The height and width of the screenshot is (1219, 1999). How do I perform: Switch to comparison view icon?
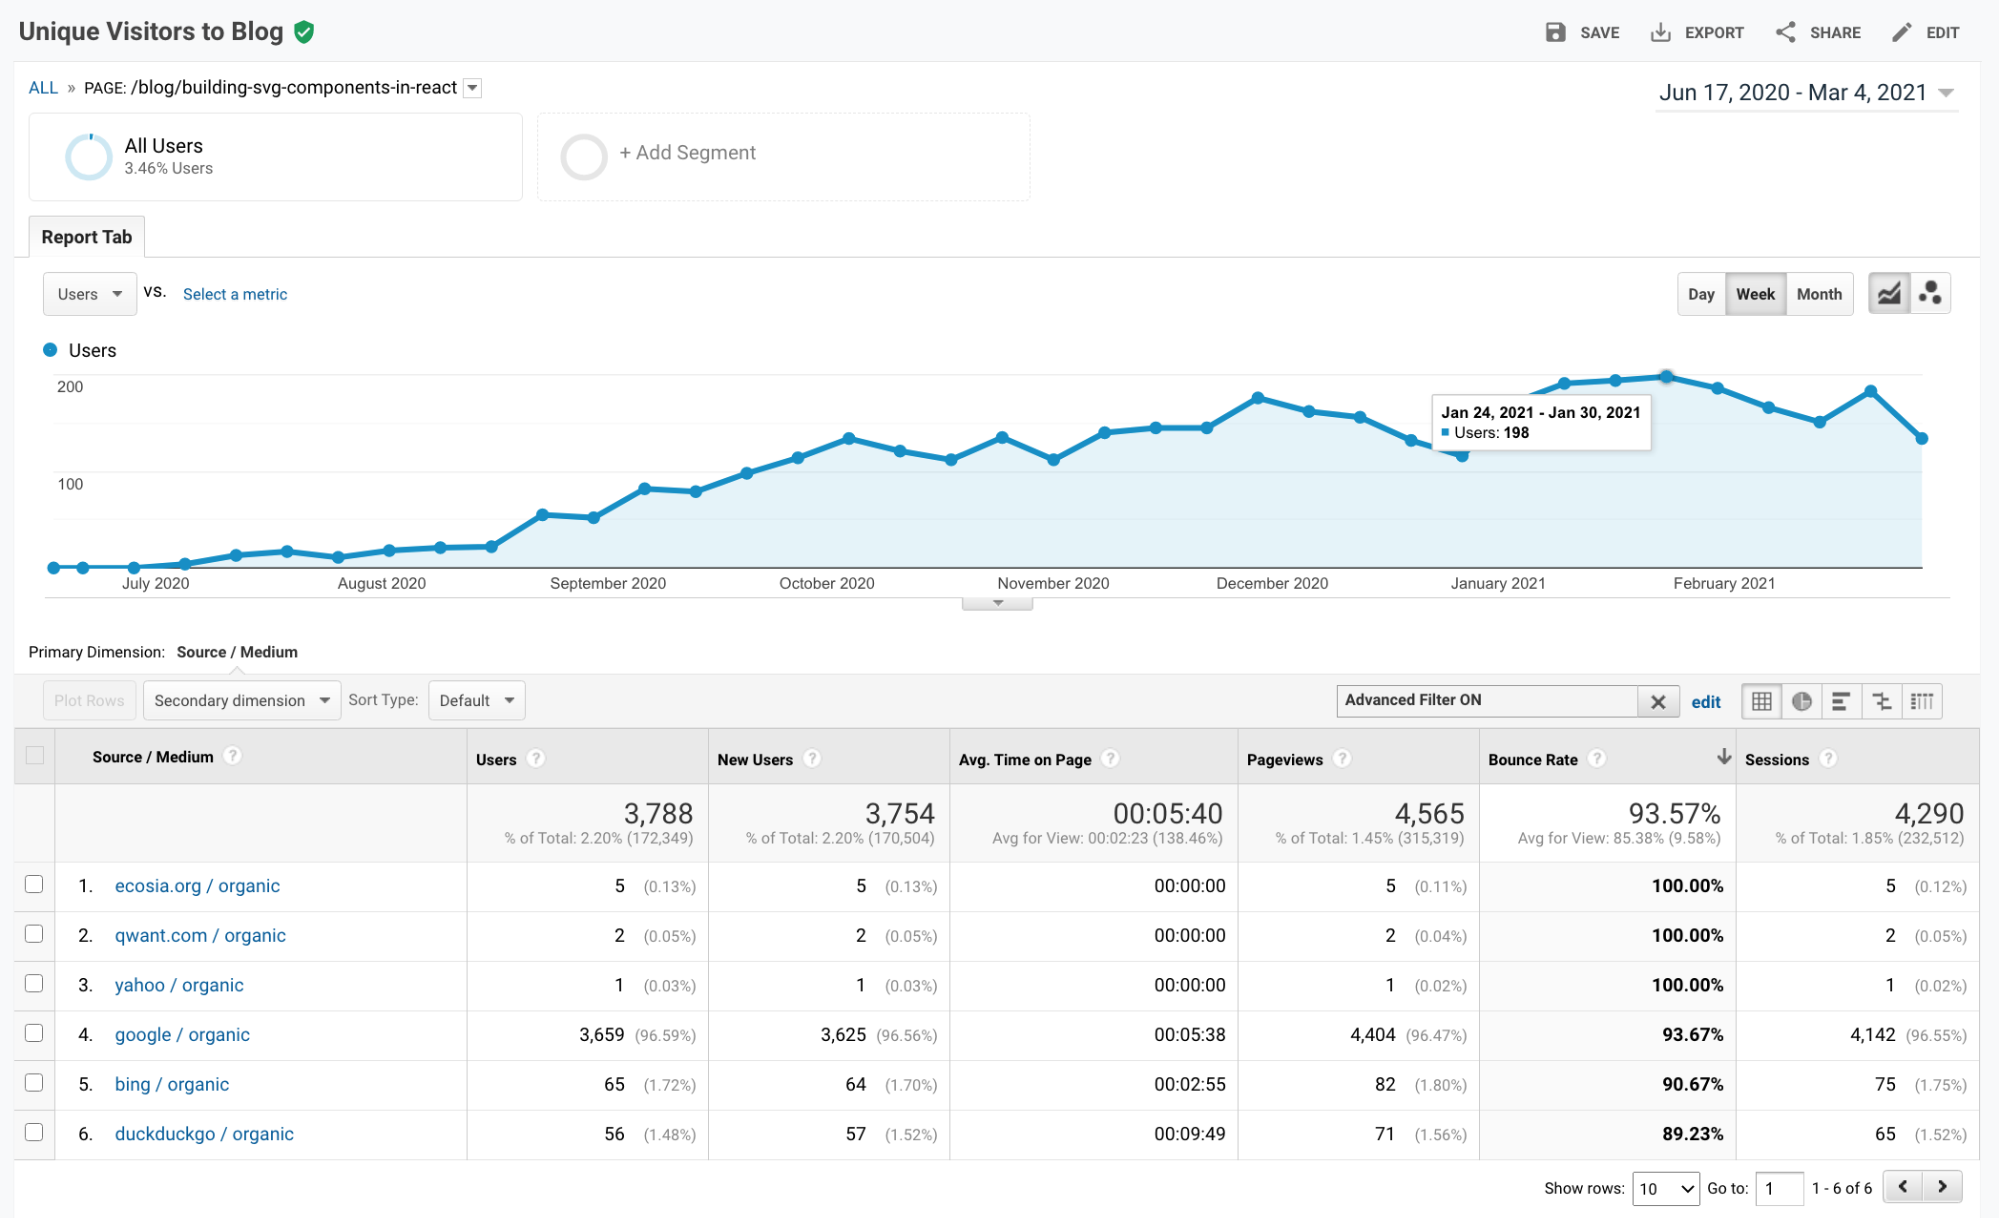(x=1882, y=701)
